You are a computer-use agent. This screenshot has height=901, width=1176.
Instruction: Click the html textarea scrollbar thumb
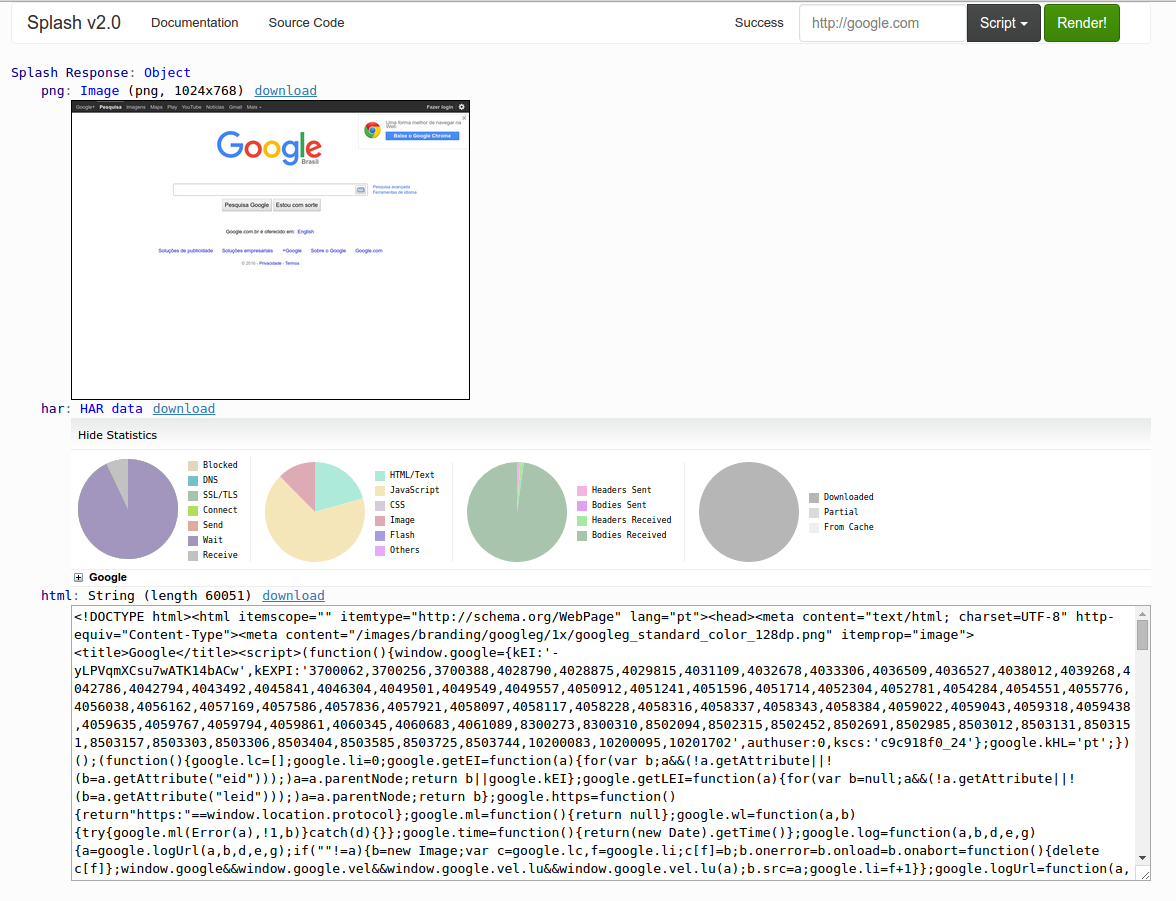coord(1142,635)
